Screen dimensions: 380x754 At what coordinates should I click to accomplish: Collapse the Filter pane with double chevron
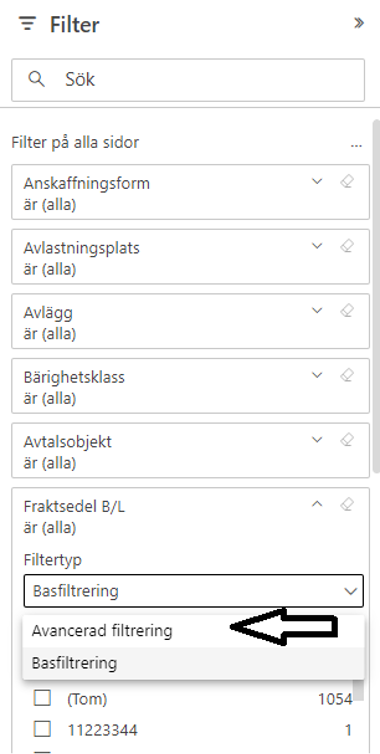click(x=359, y=23)
